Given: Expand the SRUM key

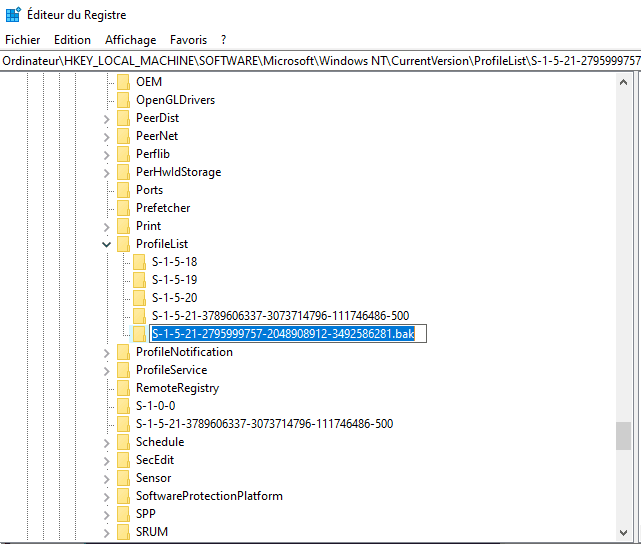Looking at the screenshot, I should (107, 533).
